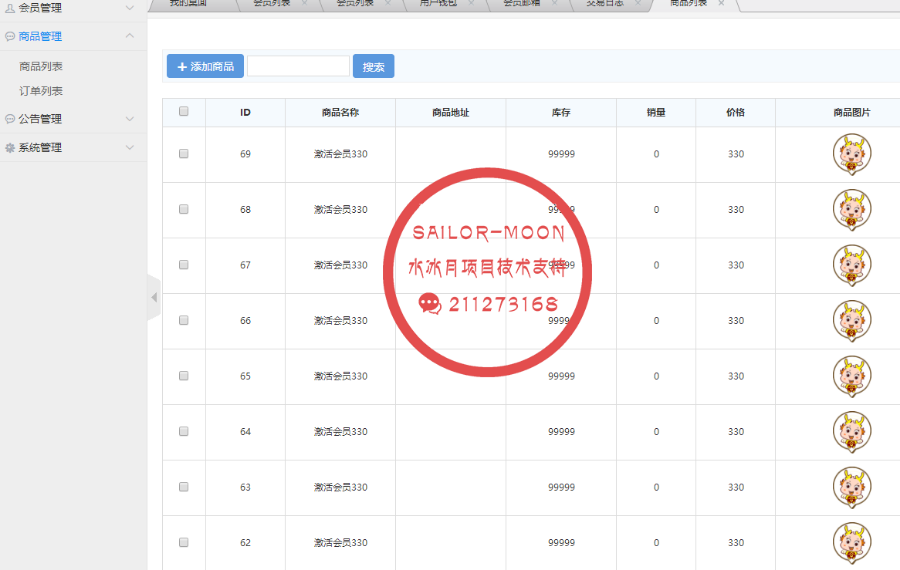Click product name 激活会员330 in row 62
Image resolution: width=900 pixels, height=570 pixels.
pyautogui.click(x=340, y=542)
